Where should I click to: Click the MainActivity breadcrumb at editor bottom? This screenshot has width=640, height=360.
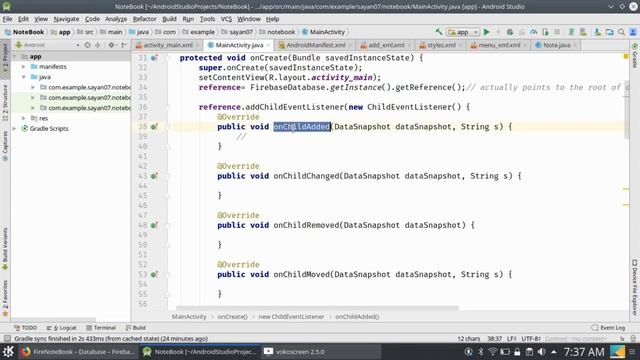pyautogui.click(x=189, y=317)
